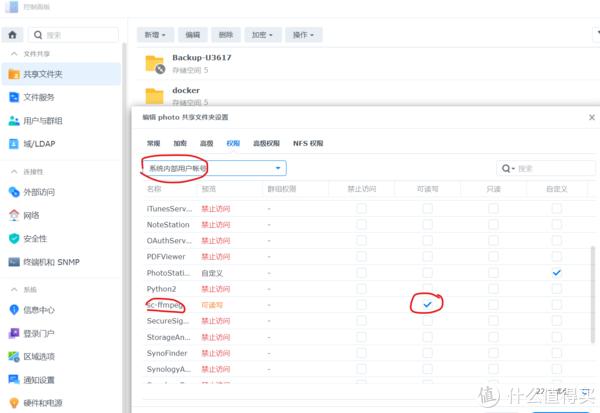The image size is (600, 413).
Task: Open 文件服务 file services icon
Action: (x=14, y=97)
